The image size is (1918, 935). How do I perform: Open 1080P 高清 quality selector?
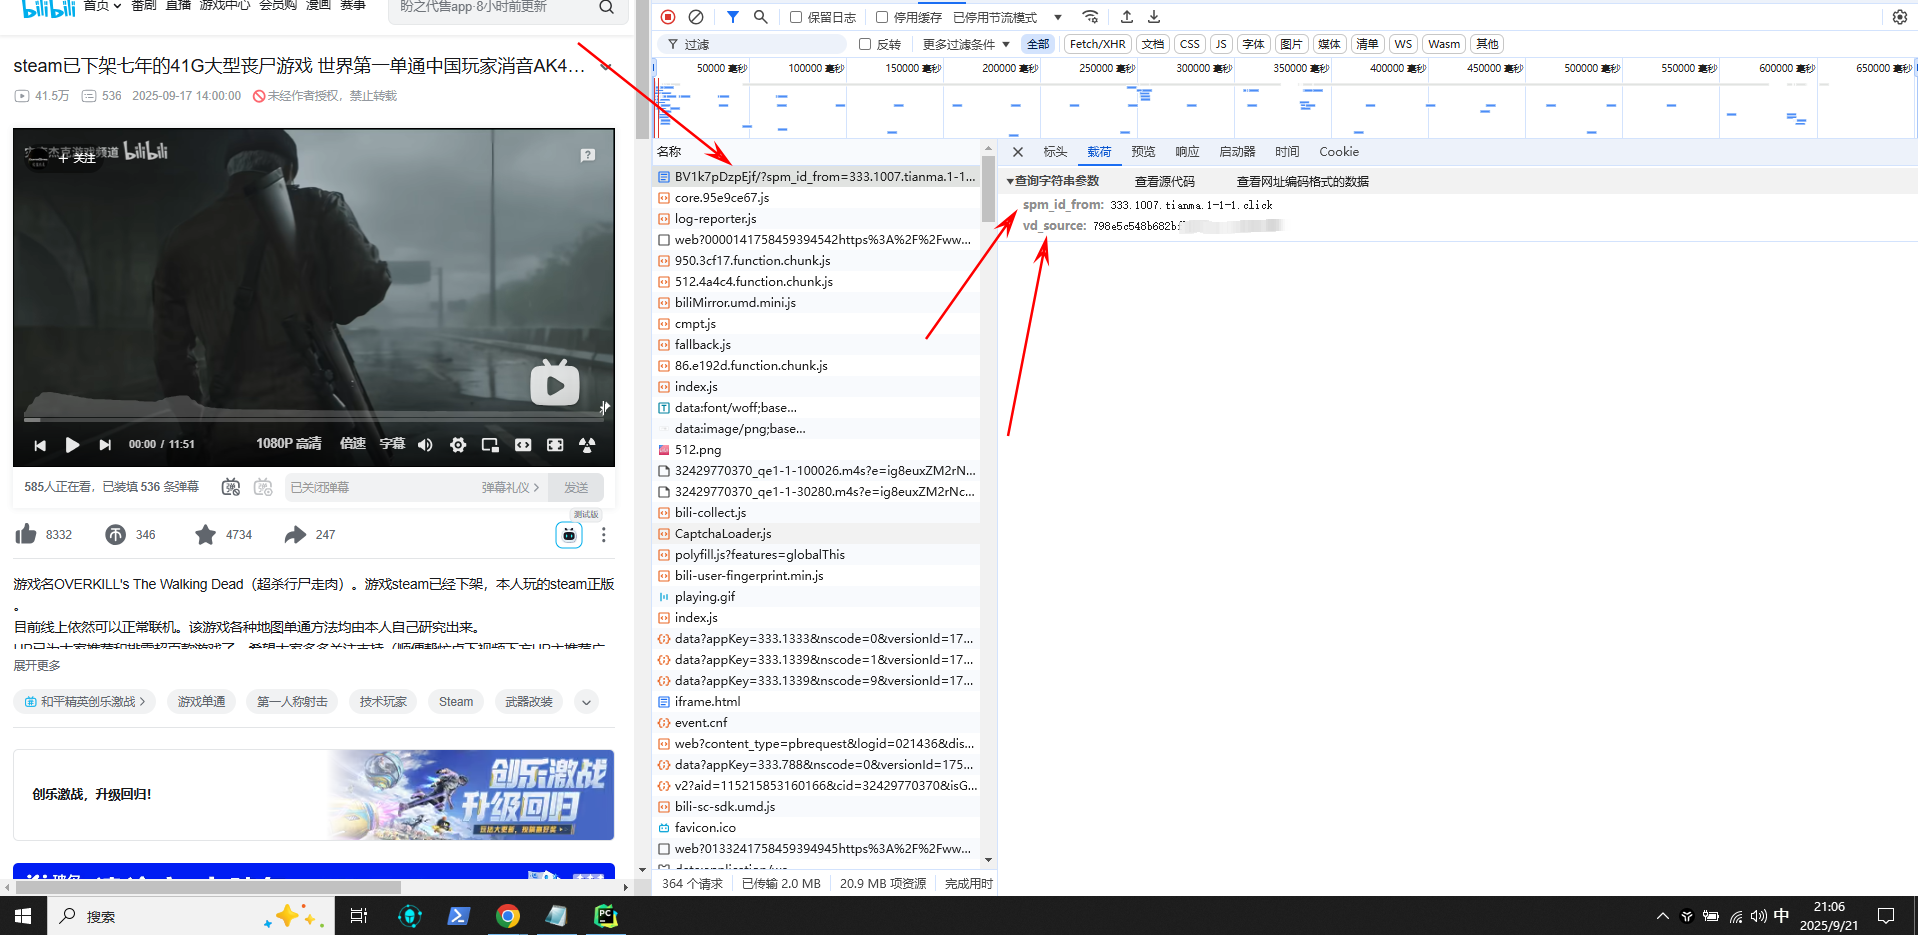coord(289,444)
